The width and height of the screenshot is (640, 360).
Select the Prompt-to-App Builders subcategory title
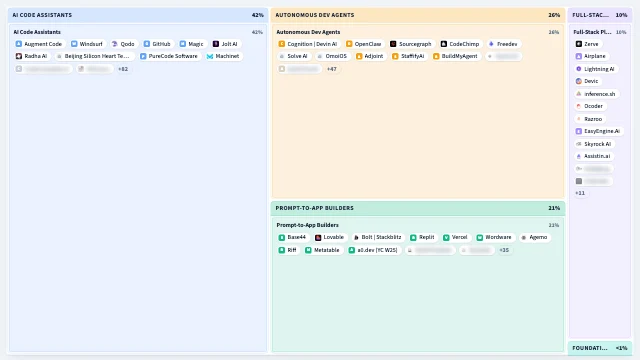(x=307, y=225)
